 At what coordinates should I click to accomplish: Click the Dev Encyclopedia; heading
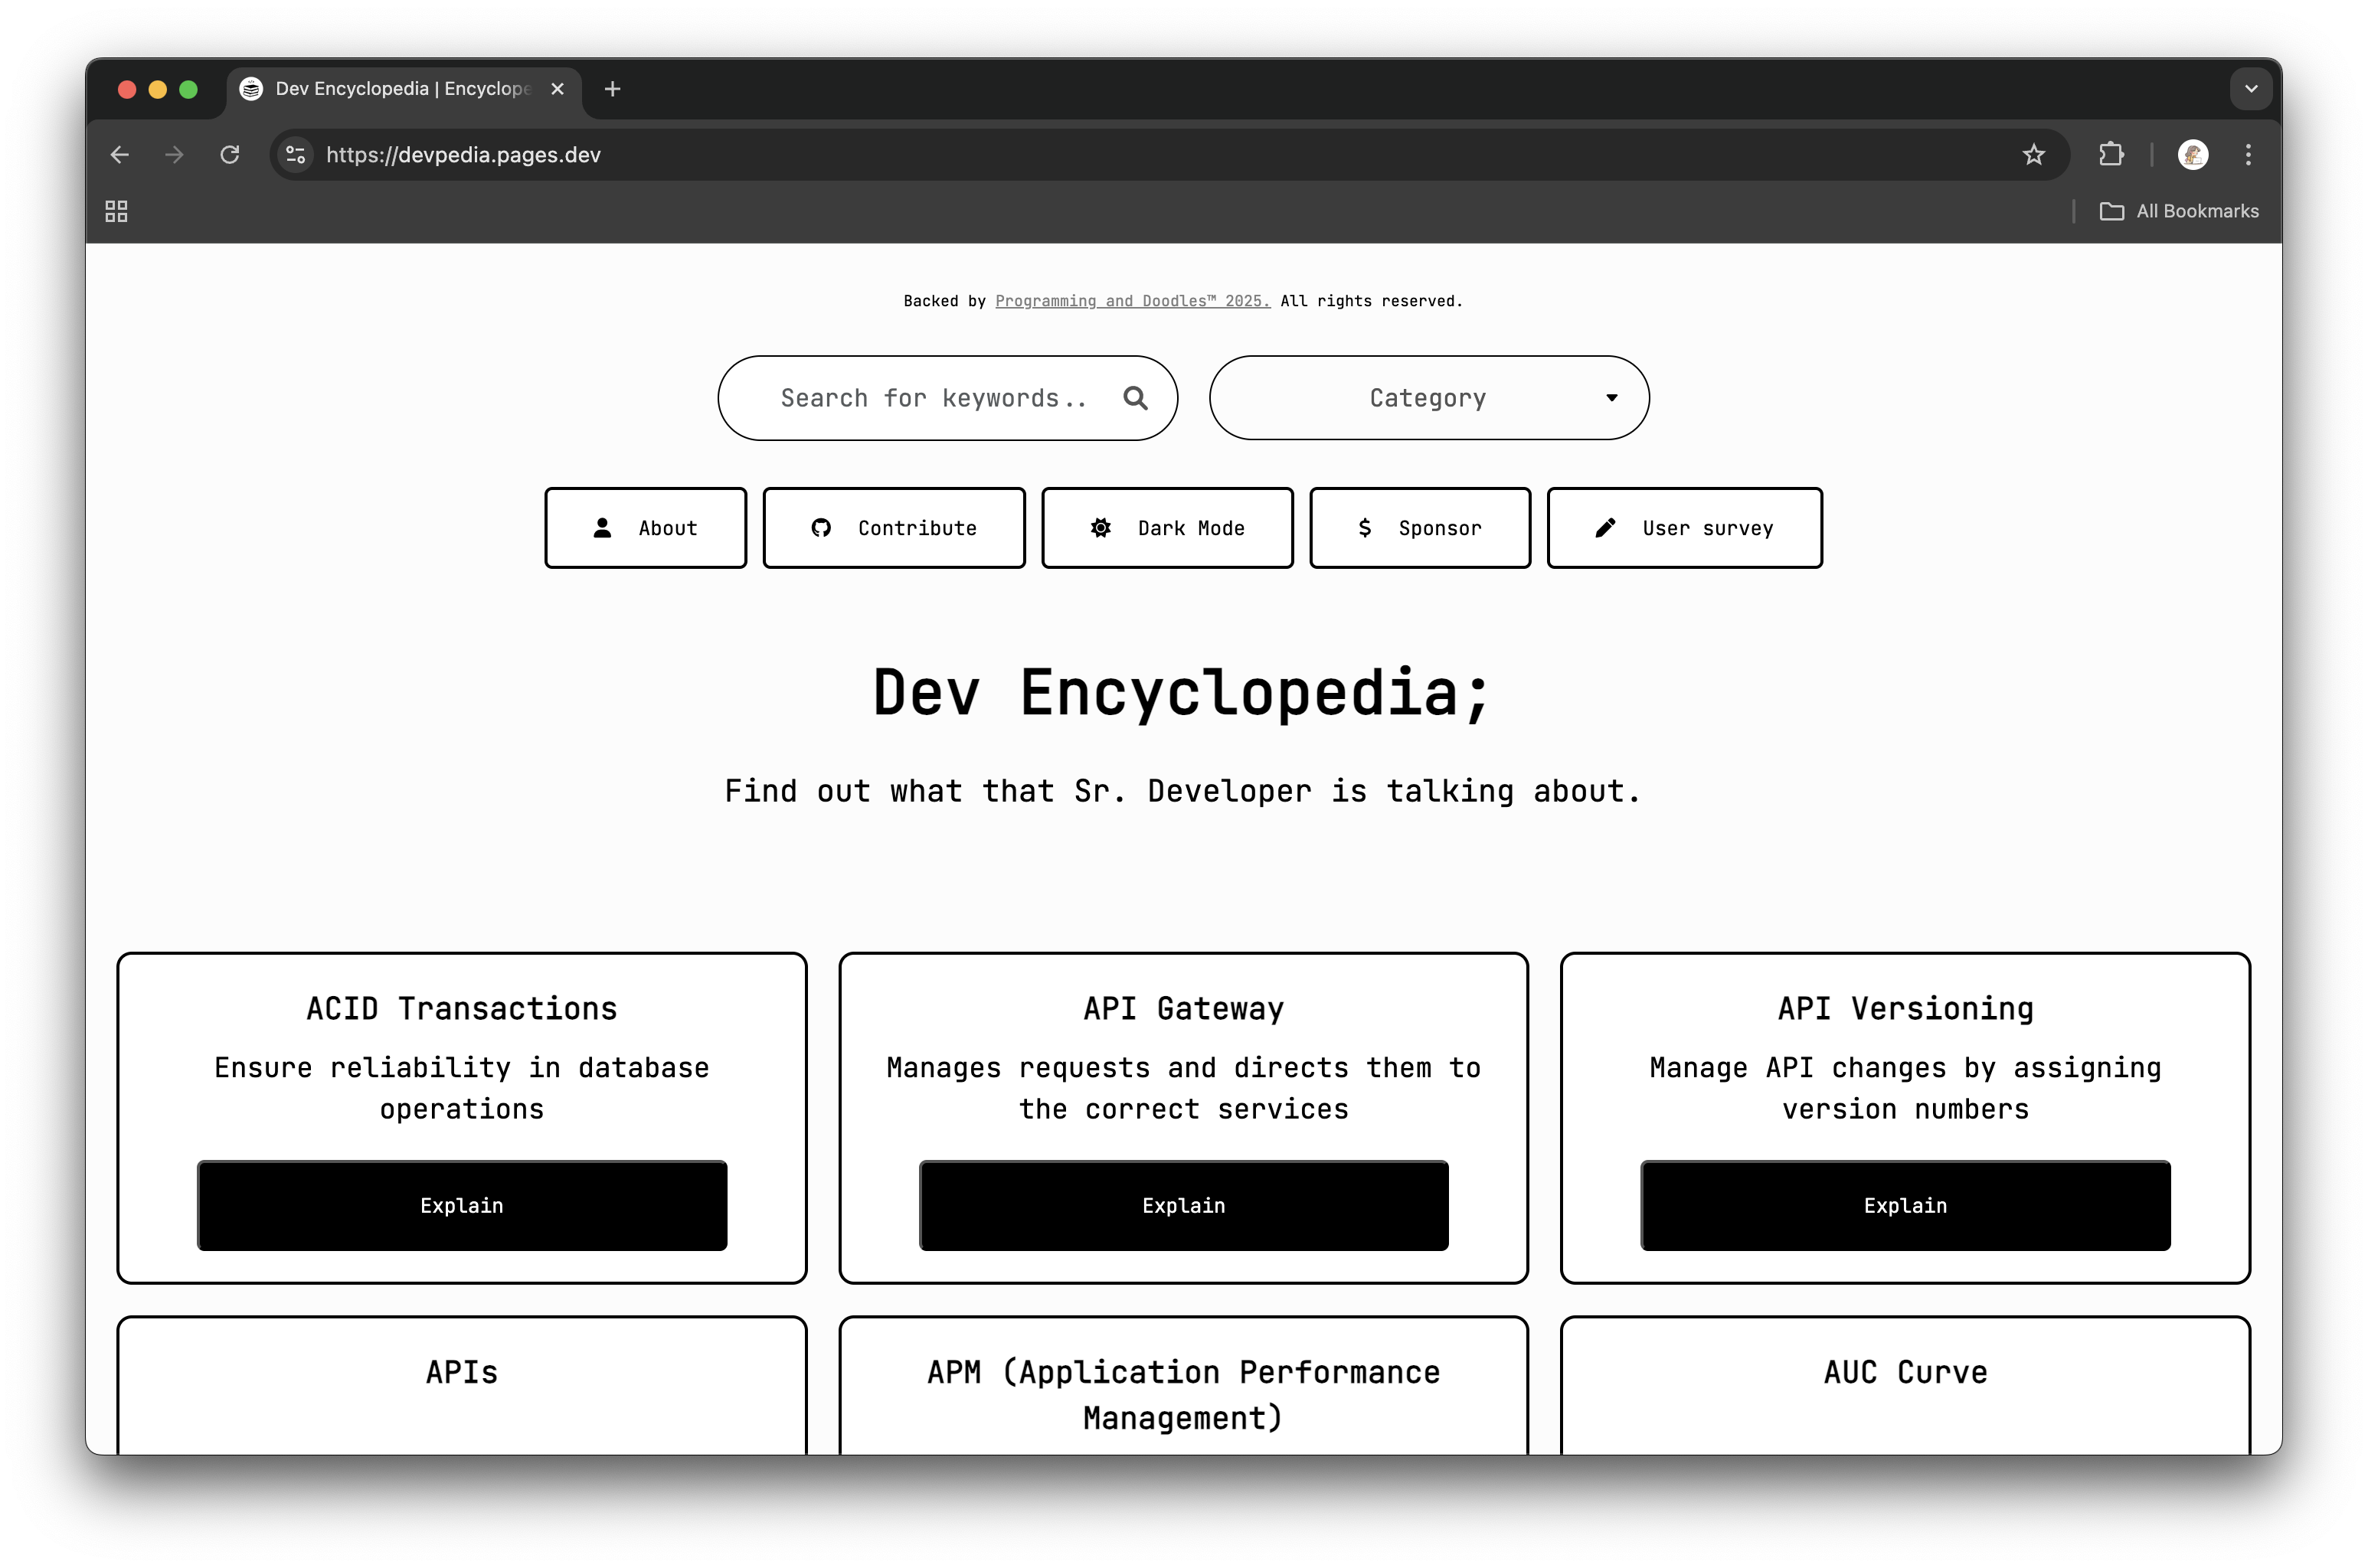coord(1183,692)
